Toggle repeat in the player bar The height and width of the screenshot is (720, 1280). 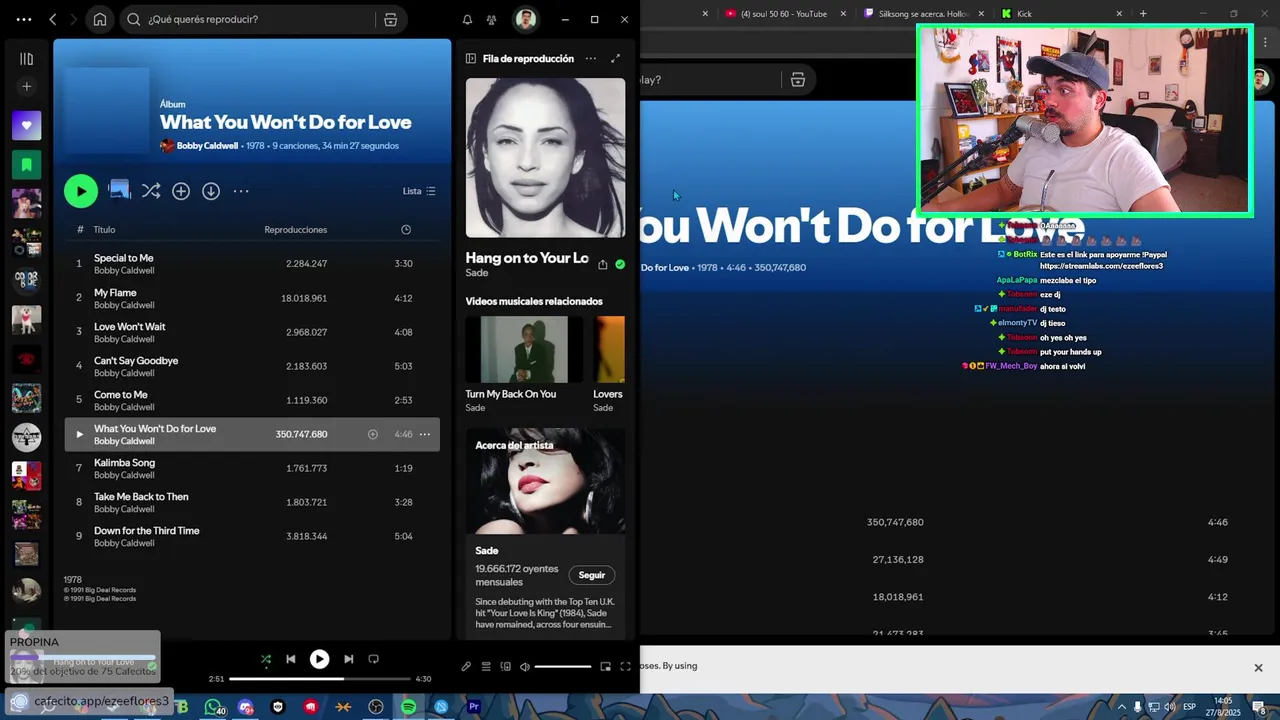(374, 659)
